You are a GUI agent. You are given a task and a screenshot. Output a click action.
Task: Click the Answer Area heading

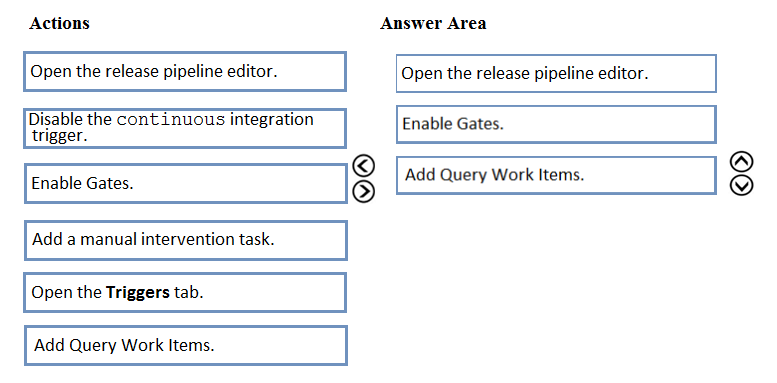click(x=433, y=23)
